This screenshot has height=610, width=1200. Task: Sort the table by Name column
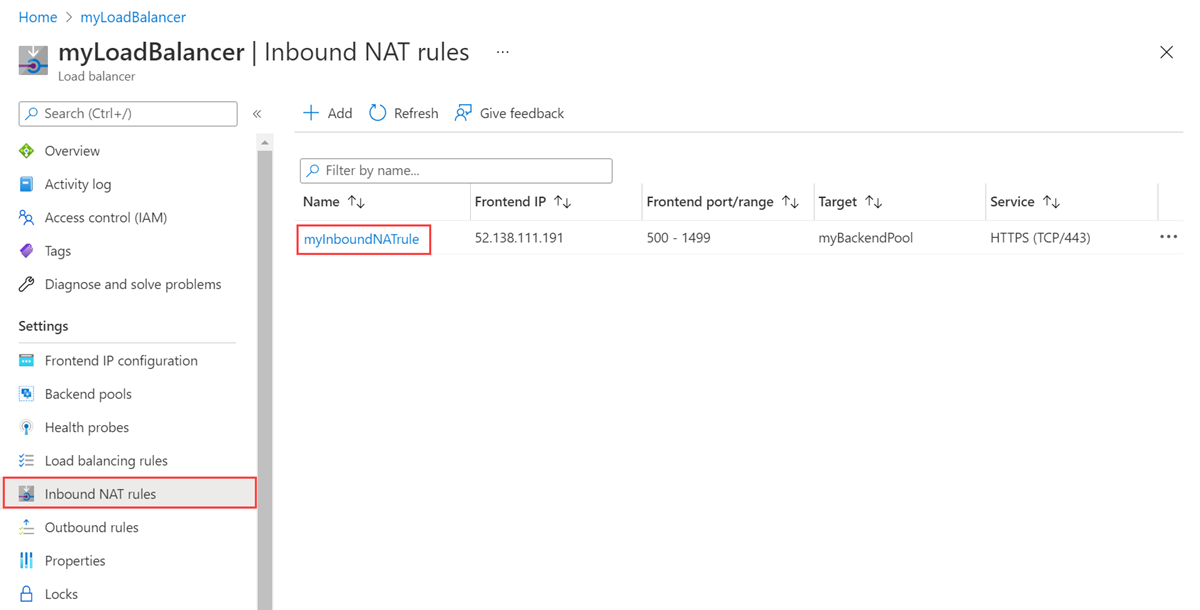[334, 202]
